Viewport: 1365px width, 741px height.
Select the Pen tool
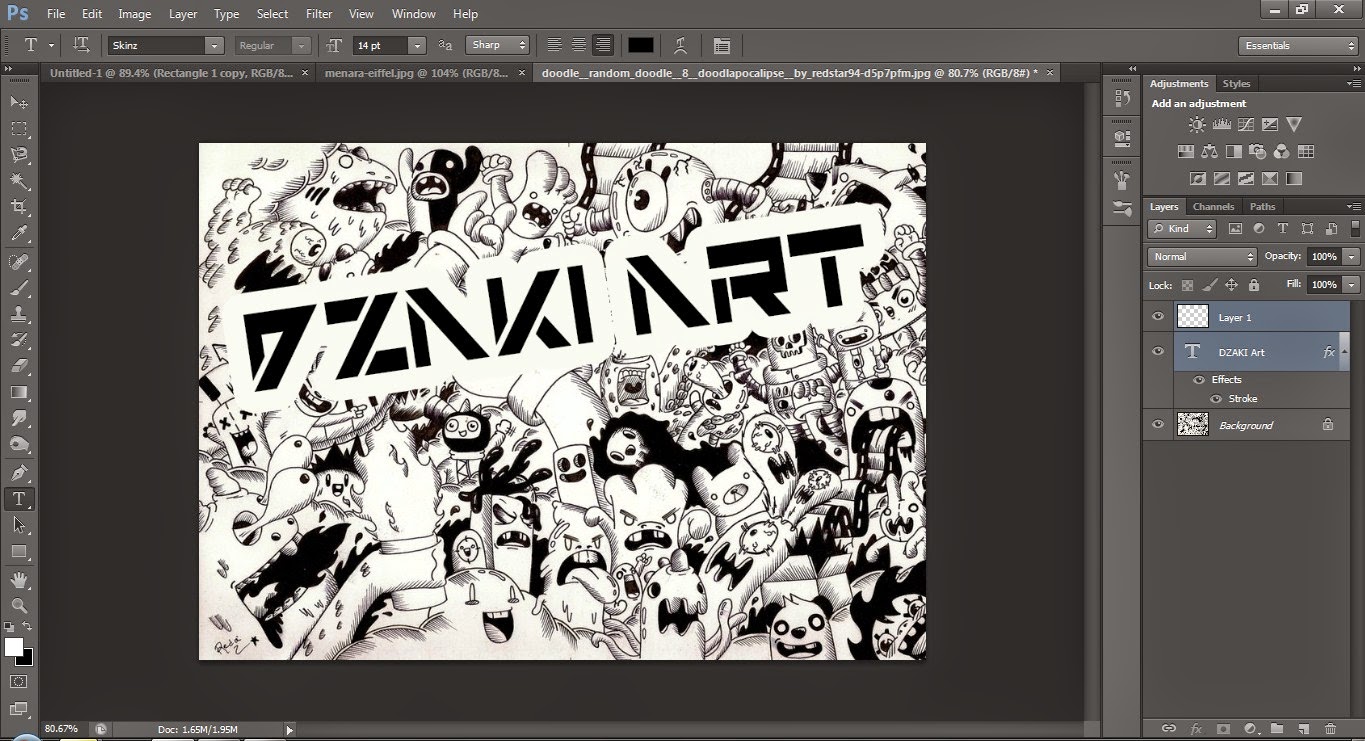point(19,472)
